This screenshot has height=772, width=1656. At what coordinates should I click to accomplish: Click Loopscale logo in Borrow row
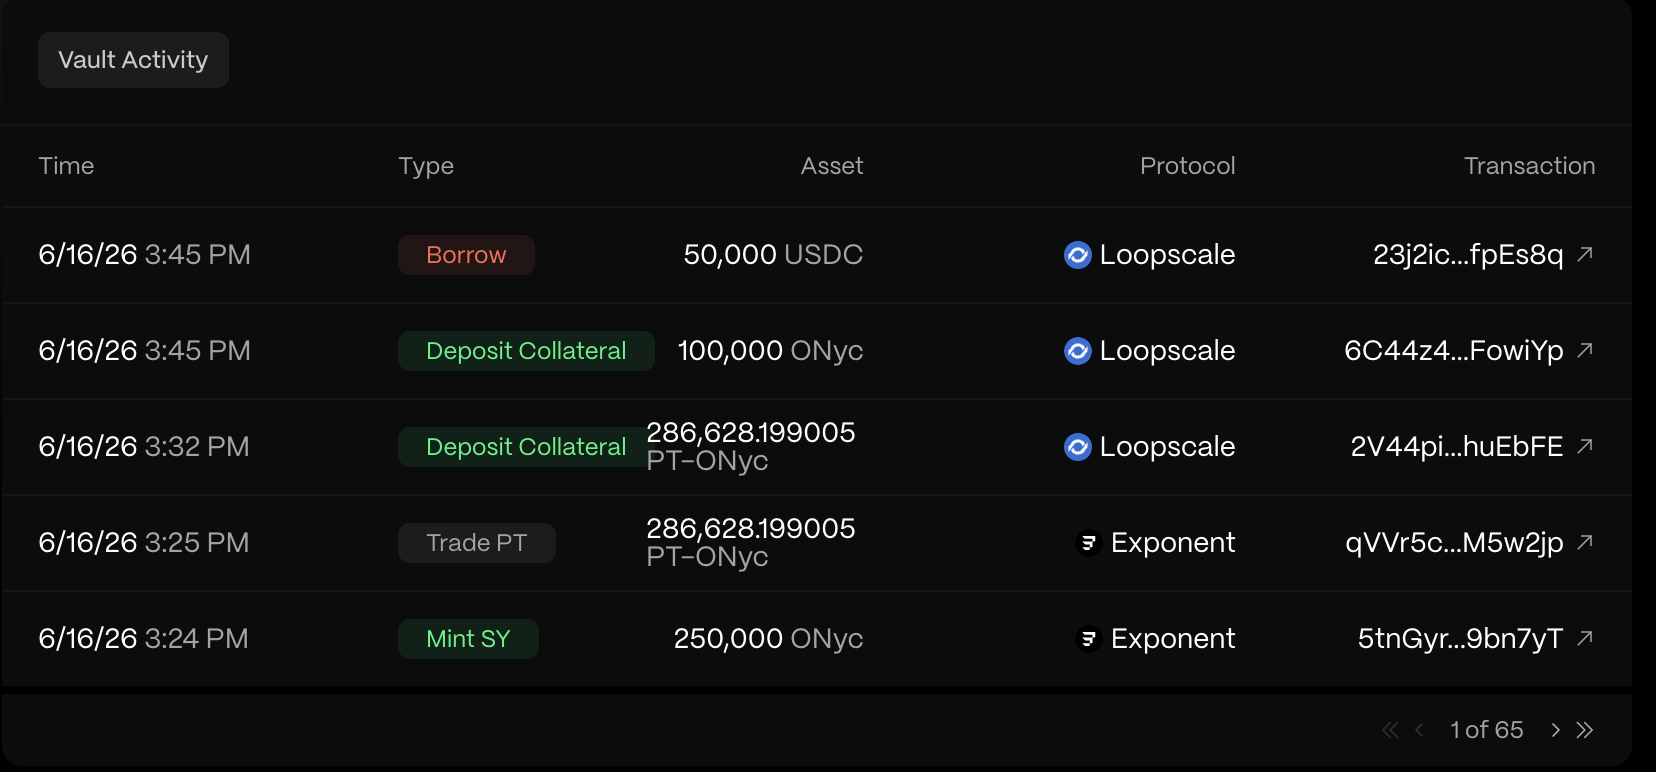(x=1077, y=255)
